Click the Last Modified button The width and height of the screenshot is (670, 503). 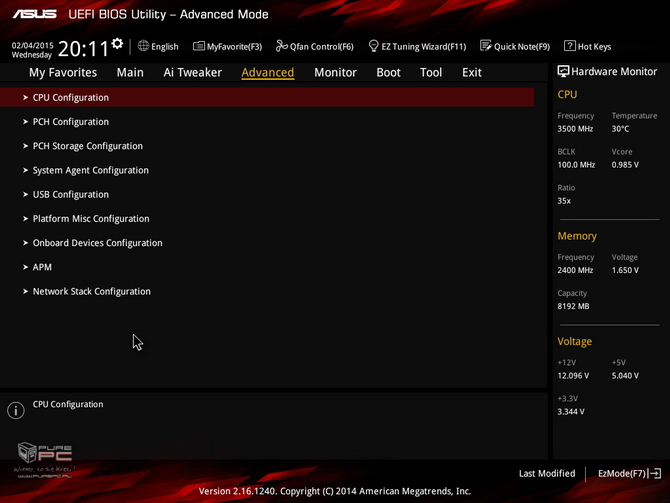click(x=547, y=473)
